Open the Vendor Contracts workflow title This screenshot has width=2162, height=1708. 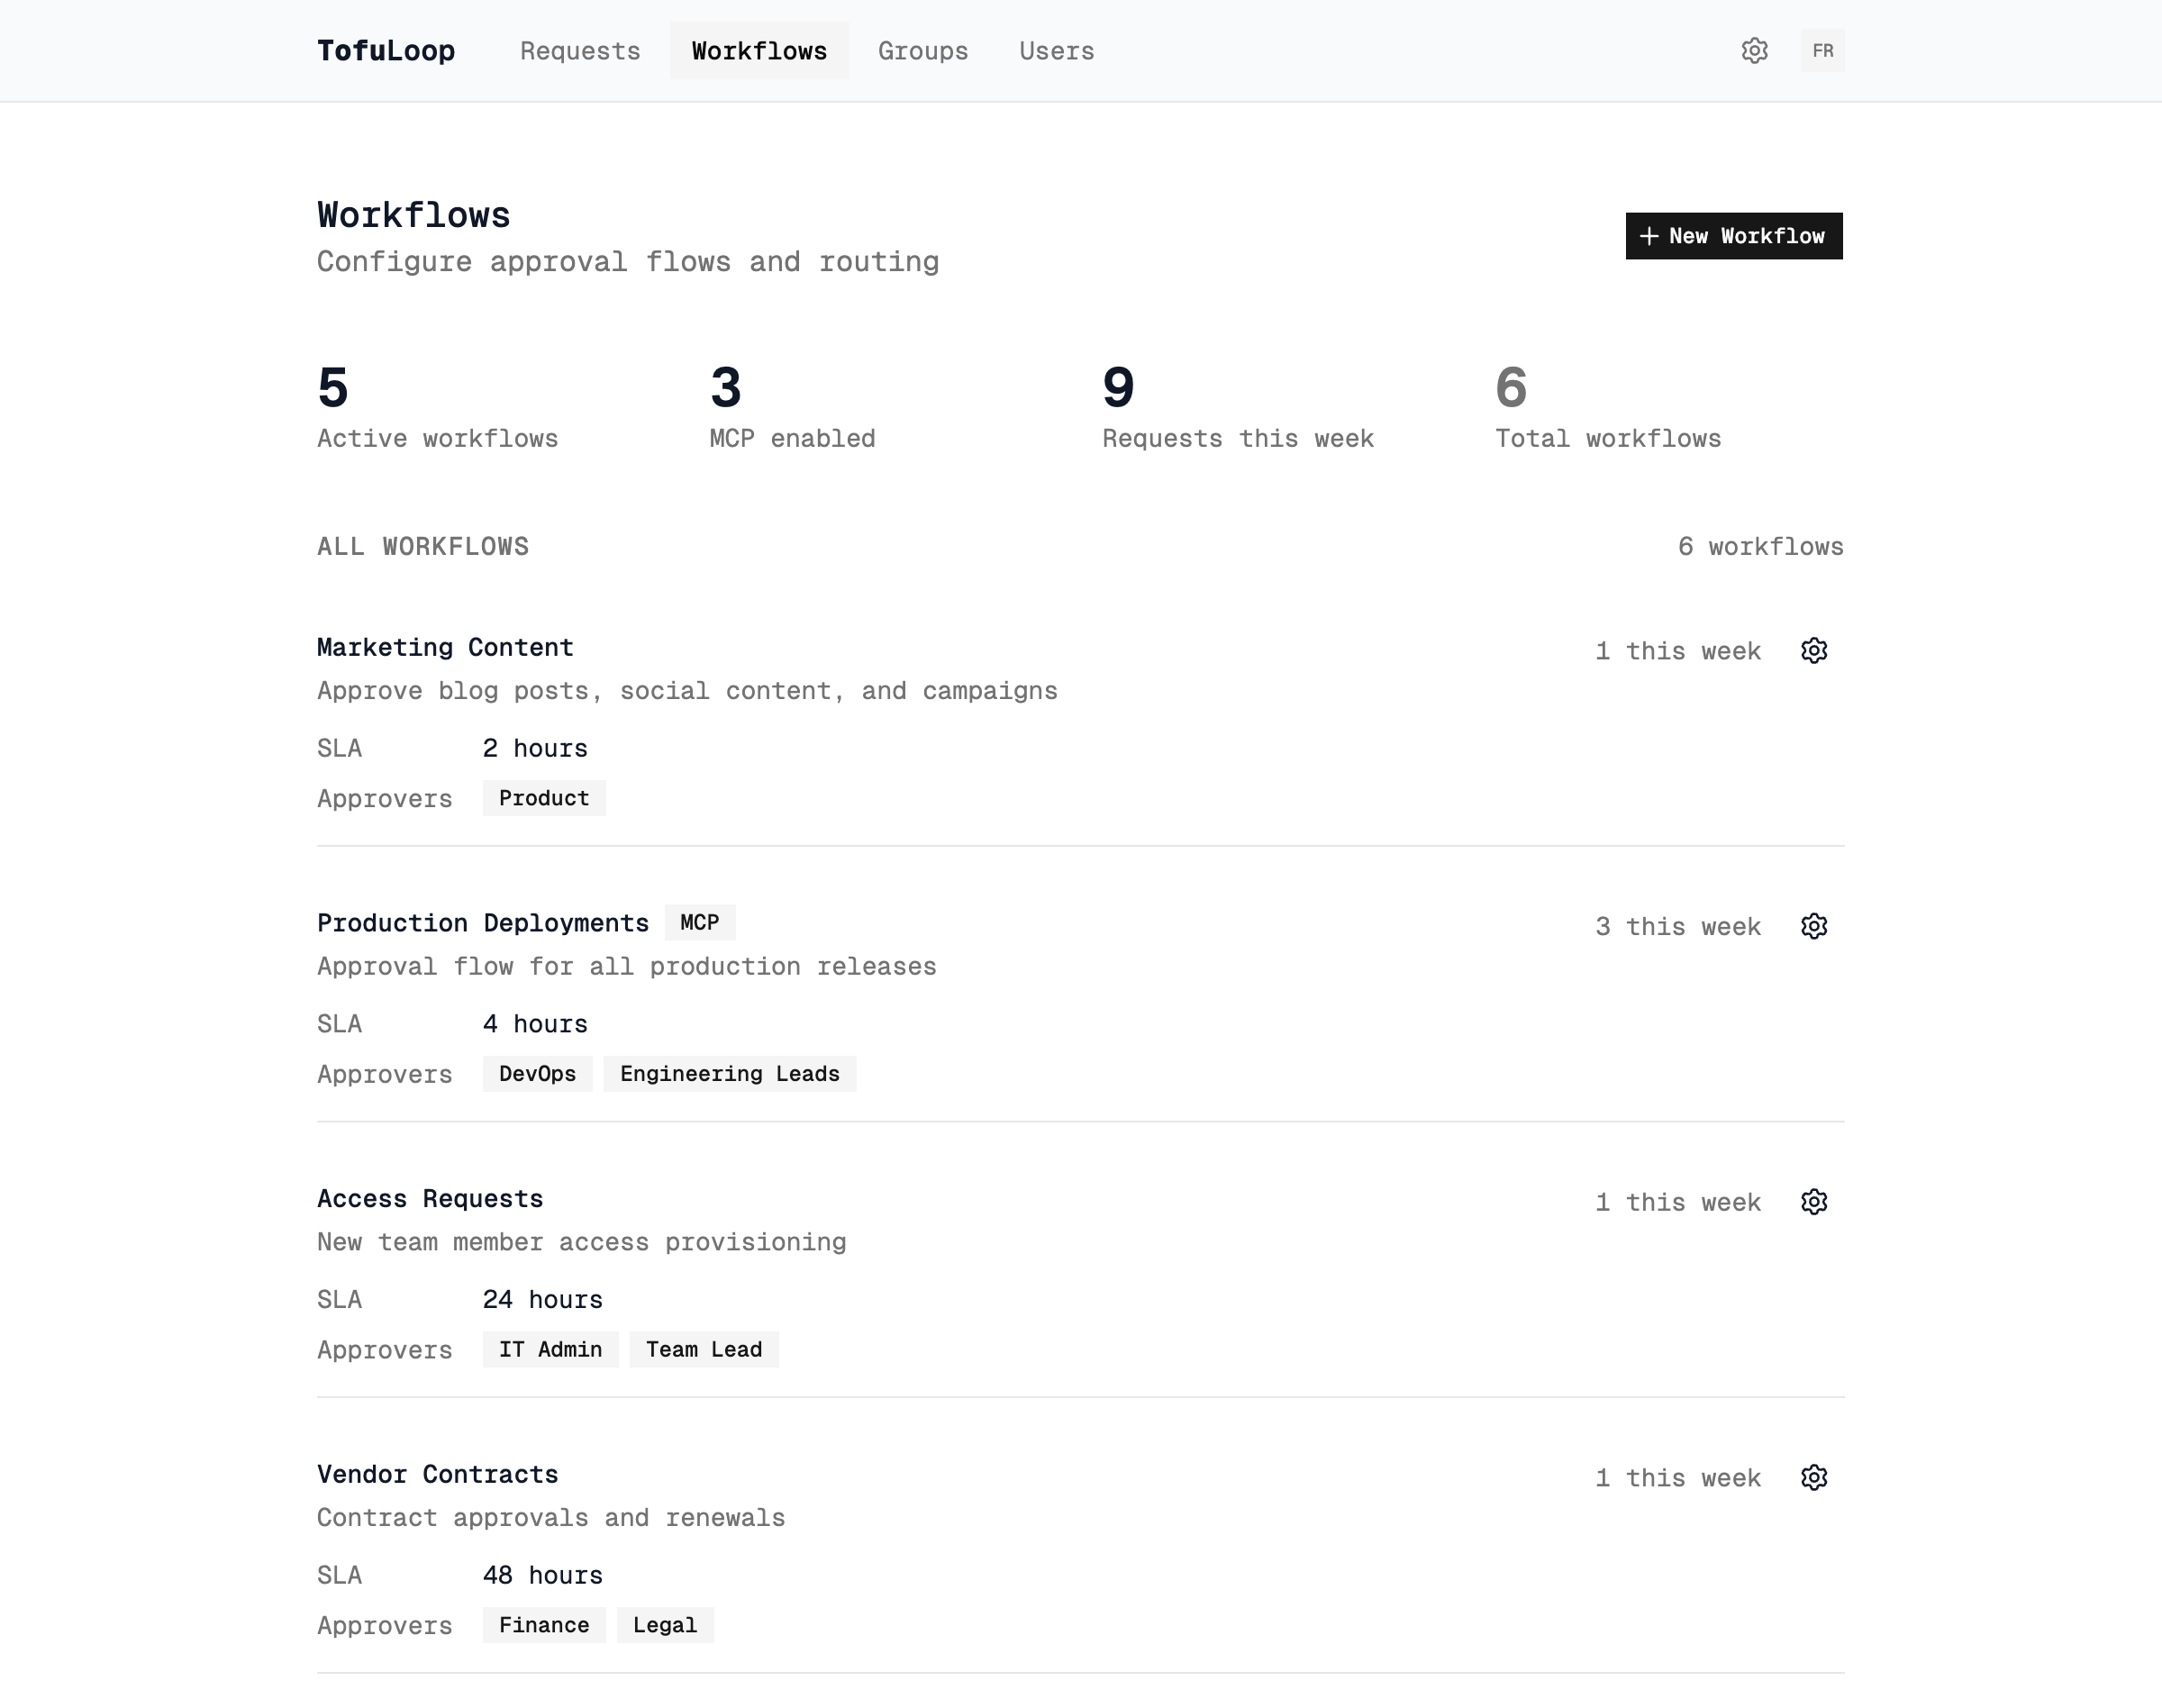pos(437,1474)
